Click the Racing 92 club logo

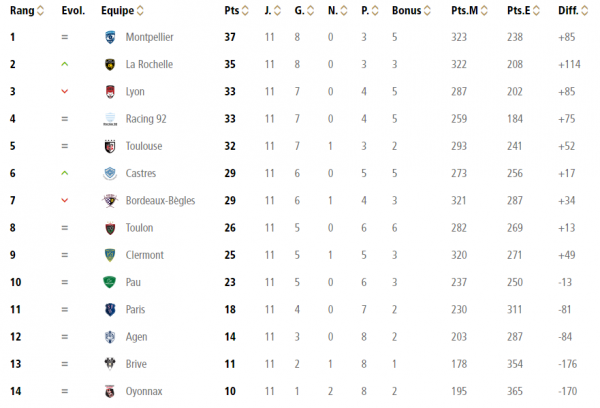coord(110,119)
